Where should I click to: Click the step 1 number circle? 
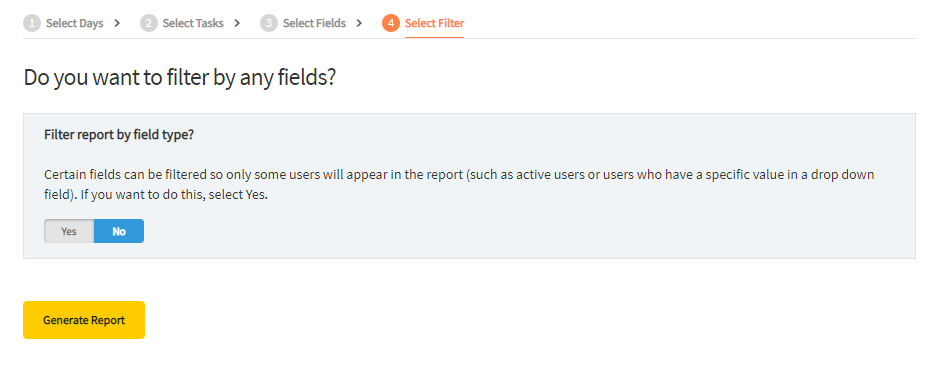point(32,23)
